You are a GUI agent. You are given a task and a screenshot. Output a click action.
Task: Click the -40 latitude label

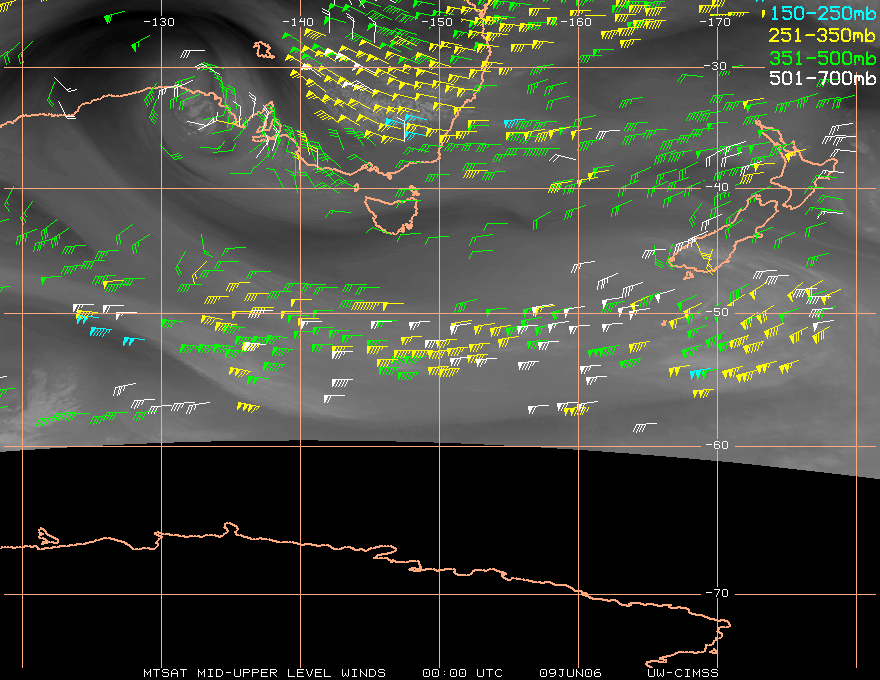coord(717,187)
